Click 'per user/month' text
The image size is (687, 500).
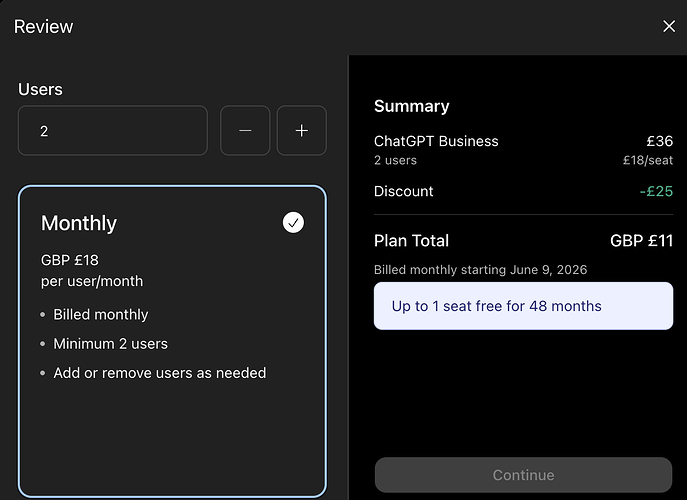(92, 281)
